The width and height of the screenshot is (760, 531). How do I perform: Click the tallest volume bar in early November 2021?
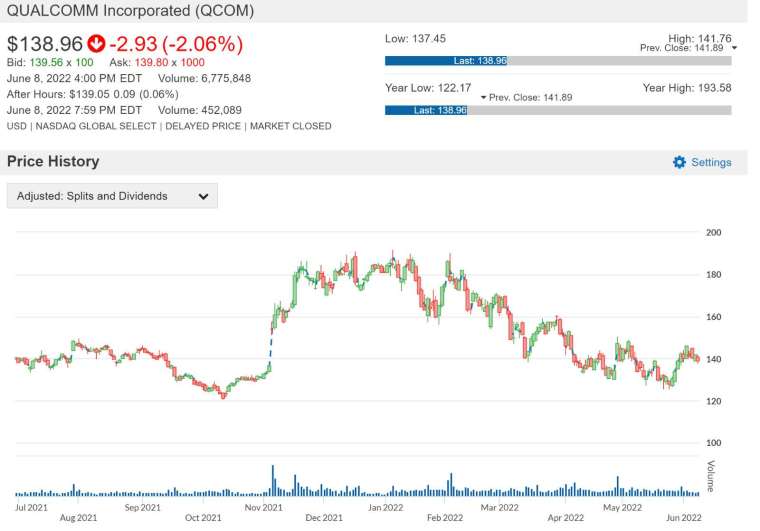click(272, 481)
